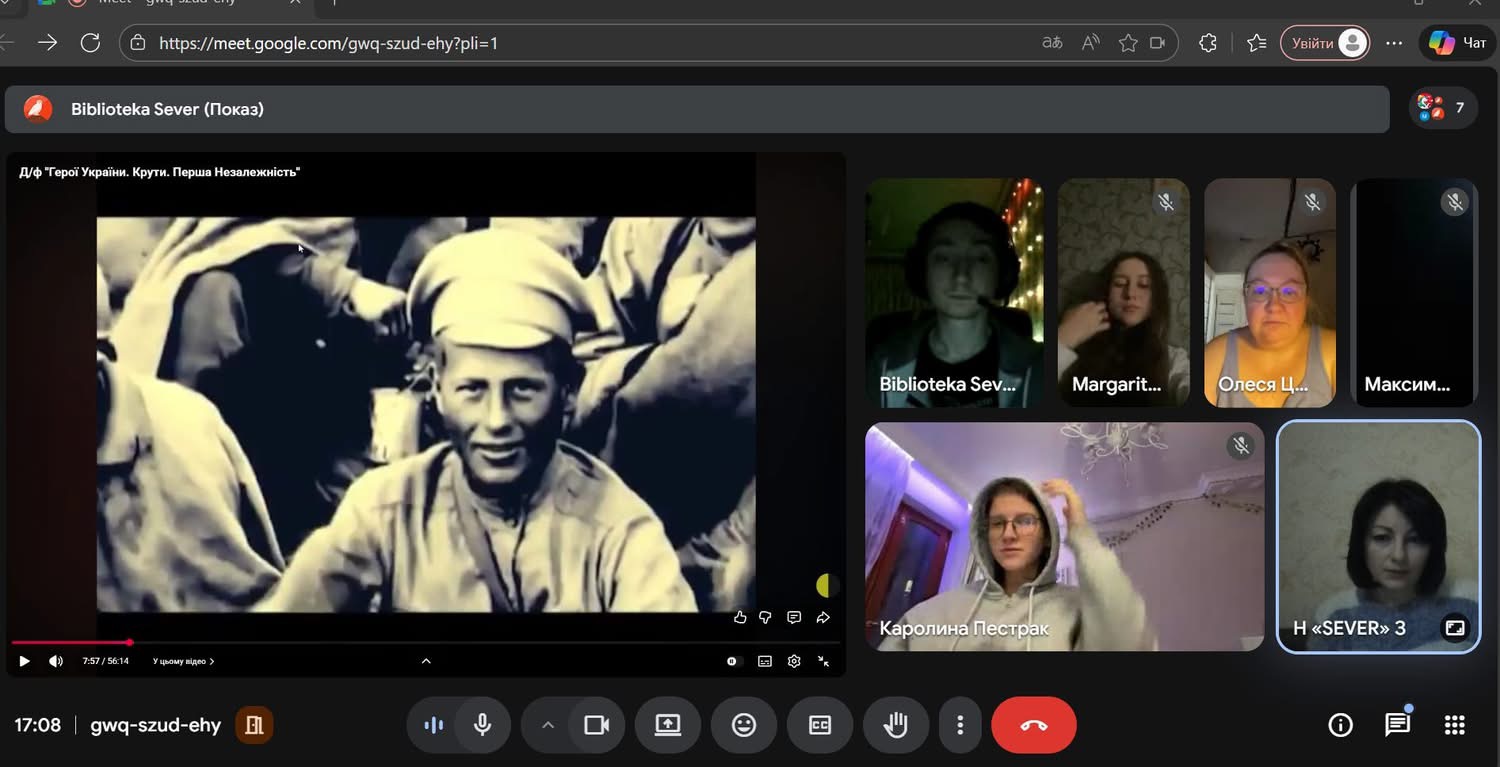Start presenting your screen
Image resolution: width=1500 pixels, height=767 pixels.
(668, 725)
